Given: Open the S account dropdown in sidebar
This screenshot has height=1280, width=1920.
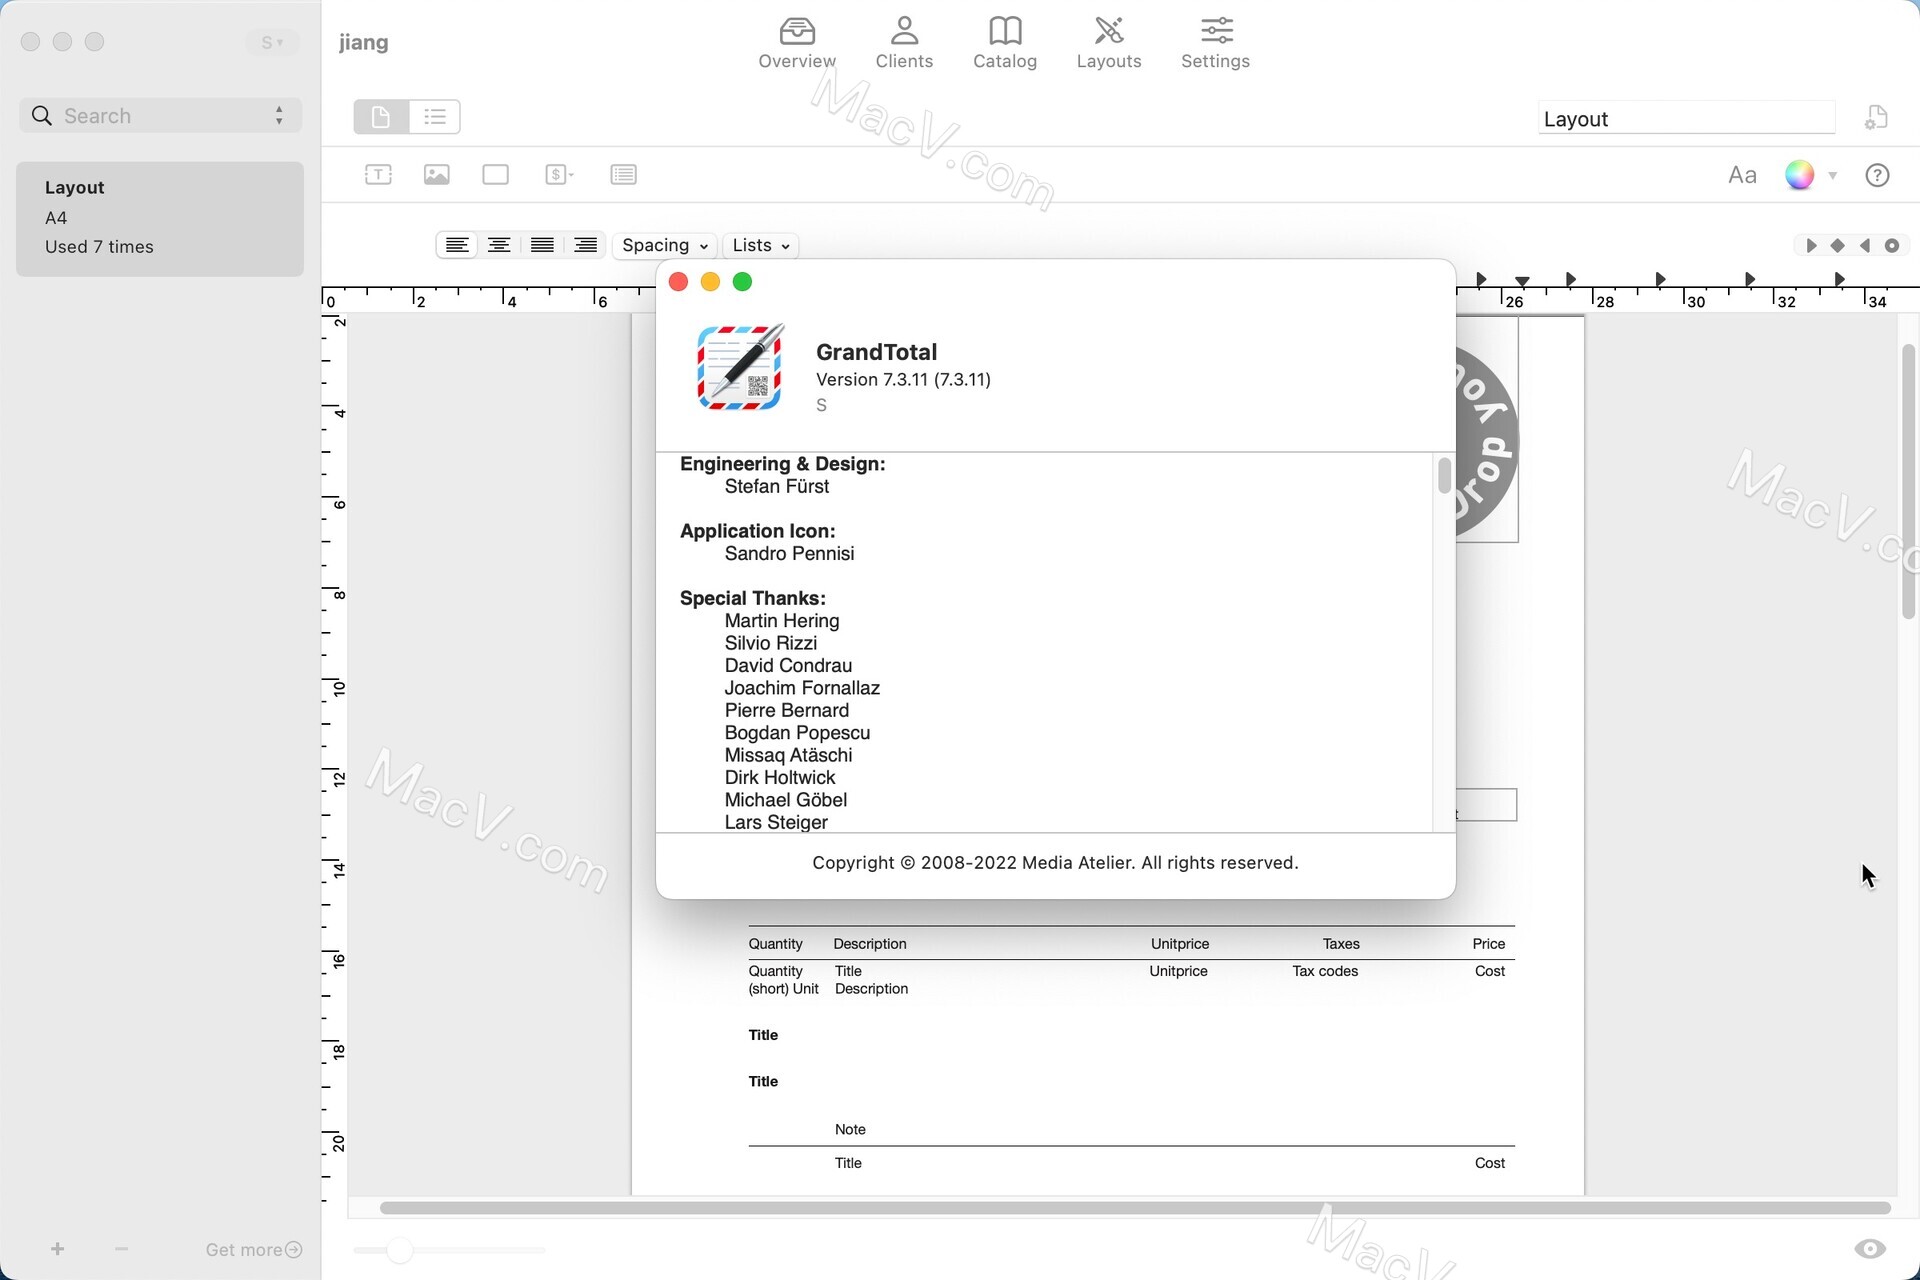Looking at the screenshot, I should (x=272, y=42).
